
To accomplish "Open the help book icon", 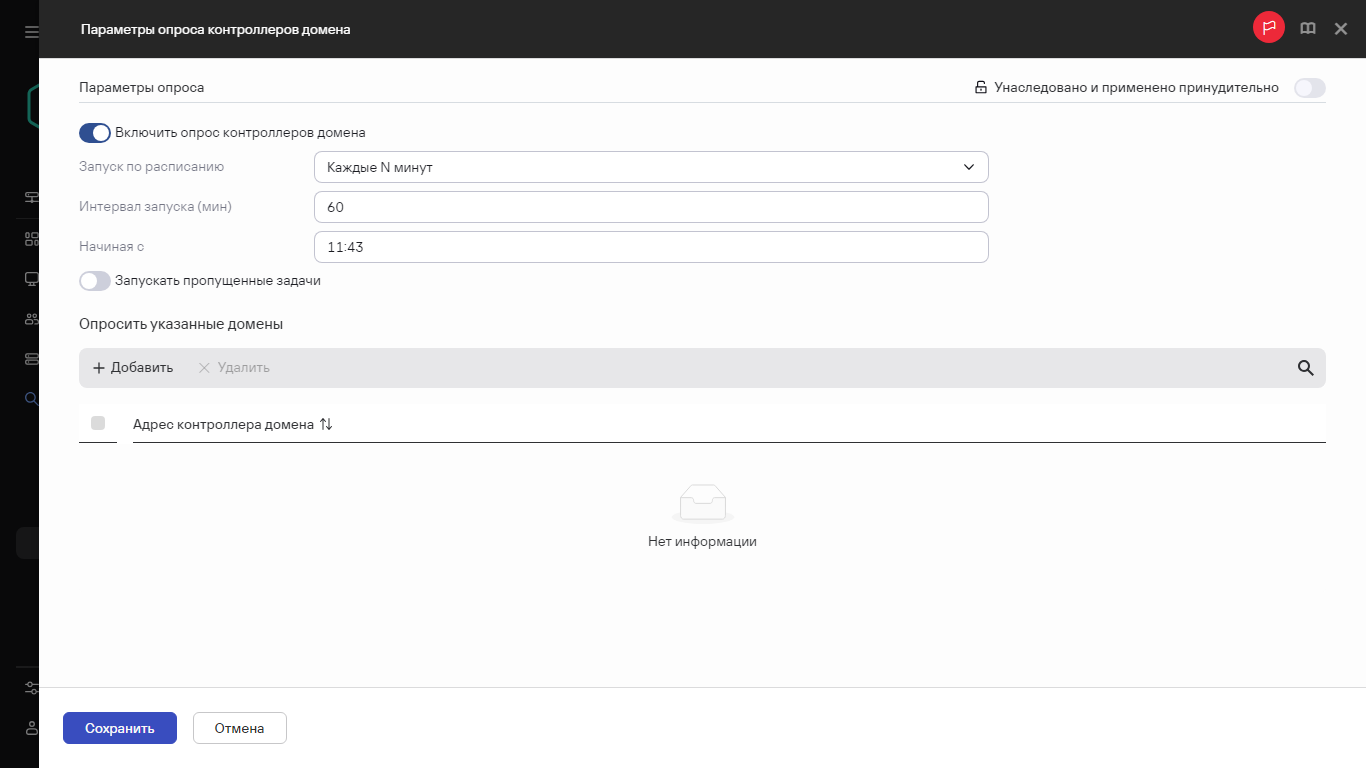I will click(1307, 29).
